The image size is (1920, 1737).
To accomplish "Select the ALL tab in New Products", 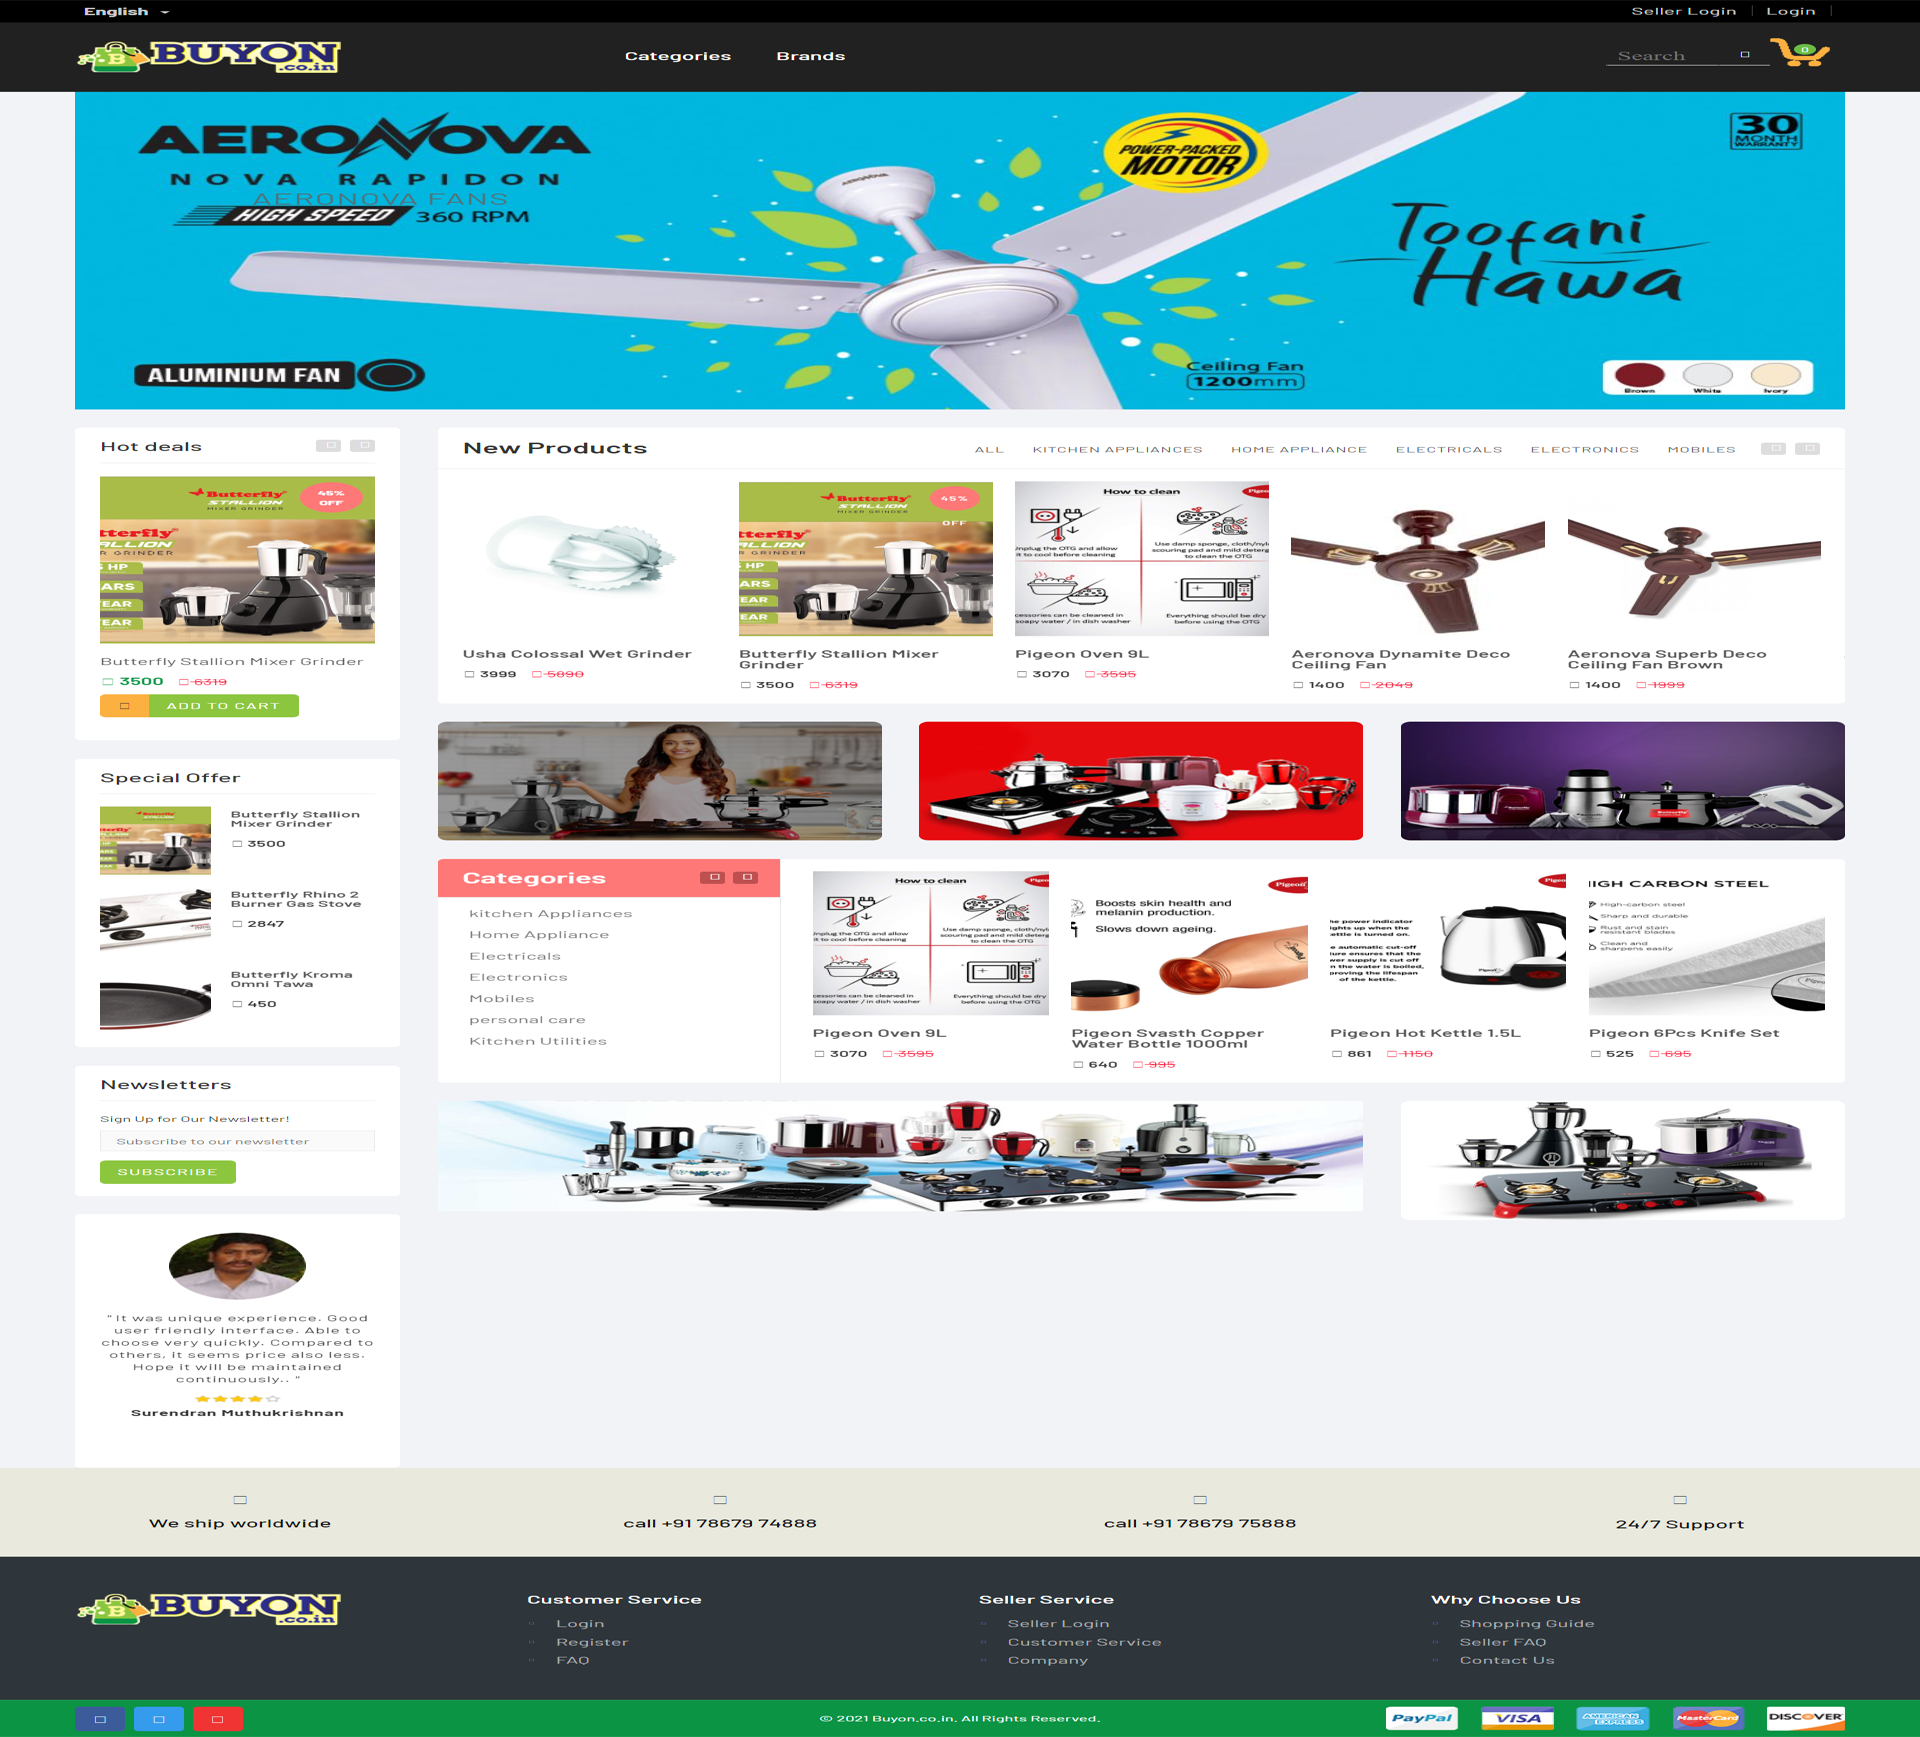I will tap(989, 450).
